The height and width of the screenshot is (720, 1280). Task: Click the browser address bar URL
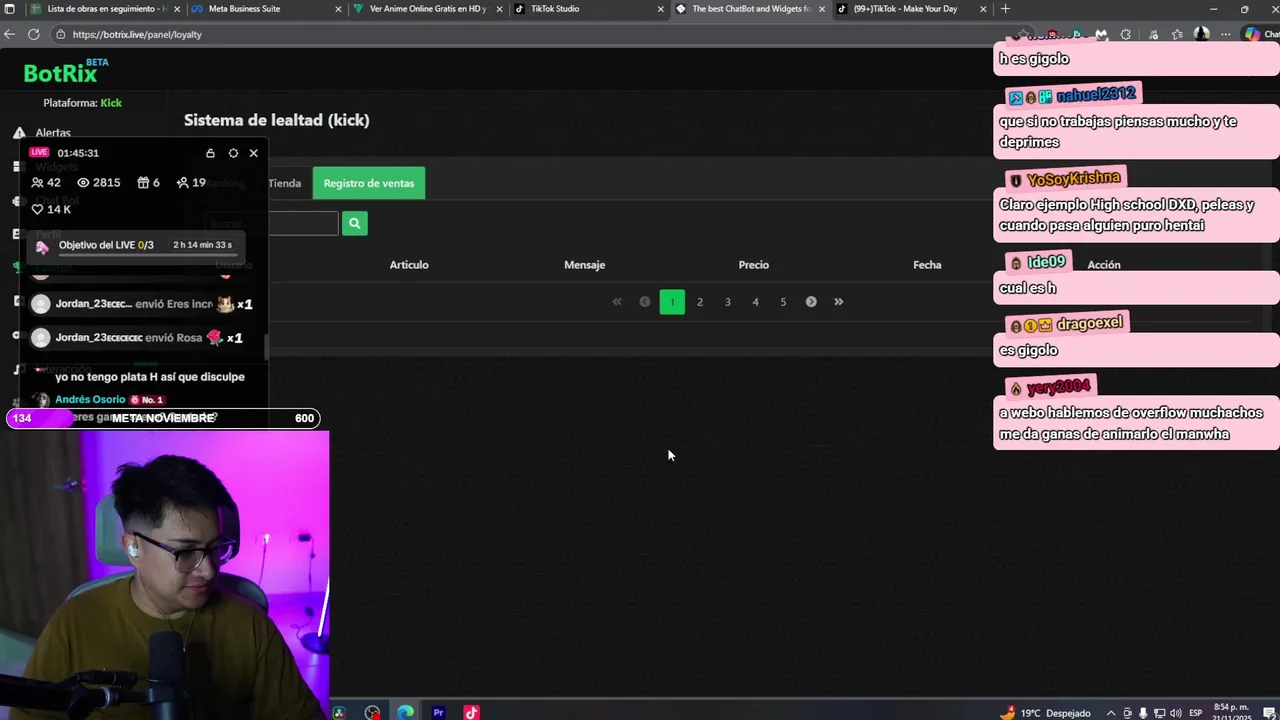point(137,34)
